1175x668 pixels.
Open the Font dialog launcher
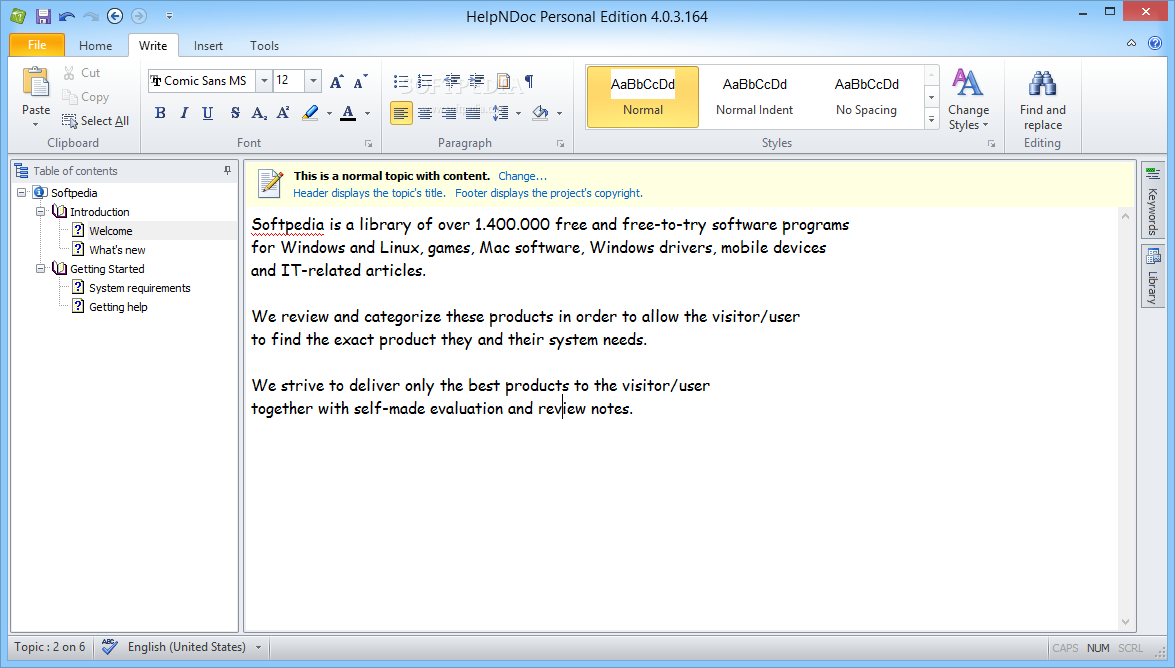click(369, 143)
